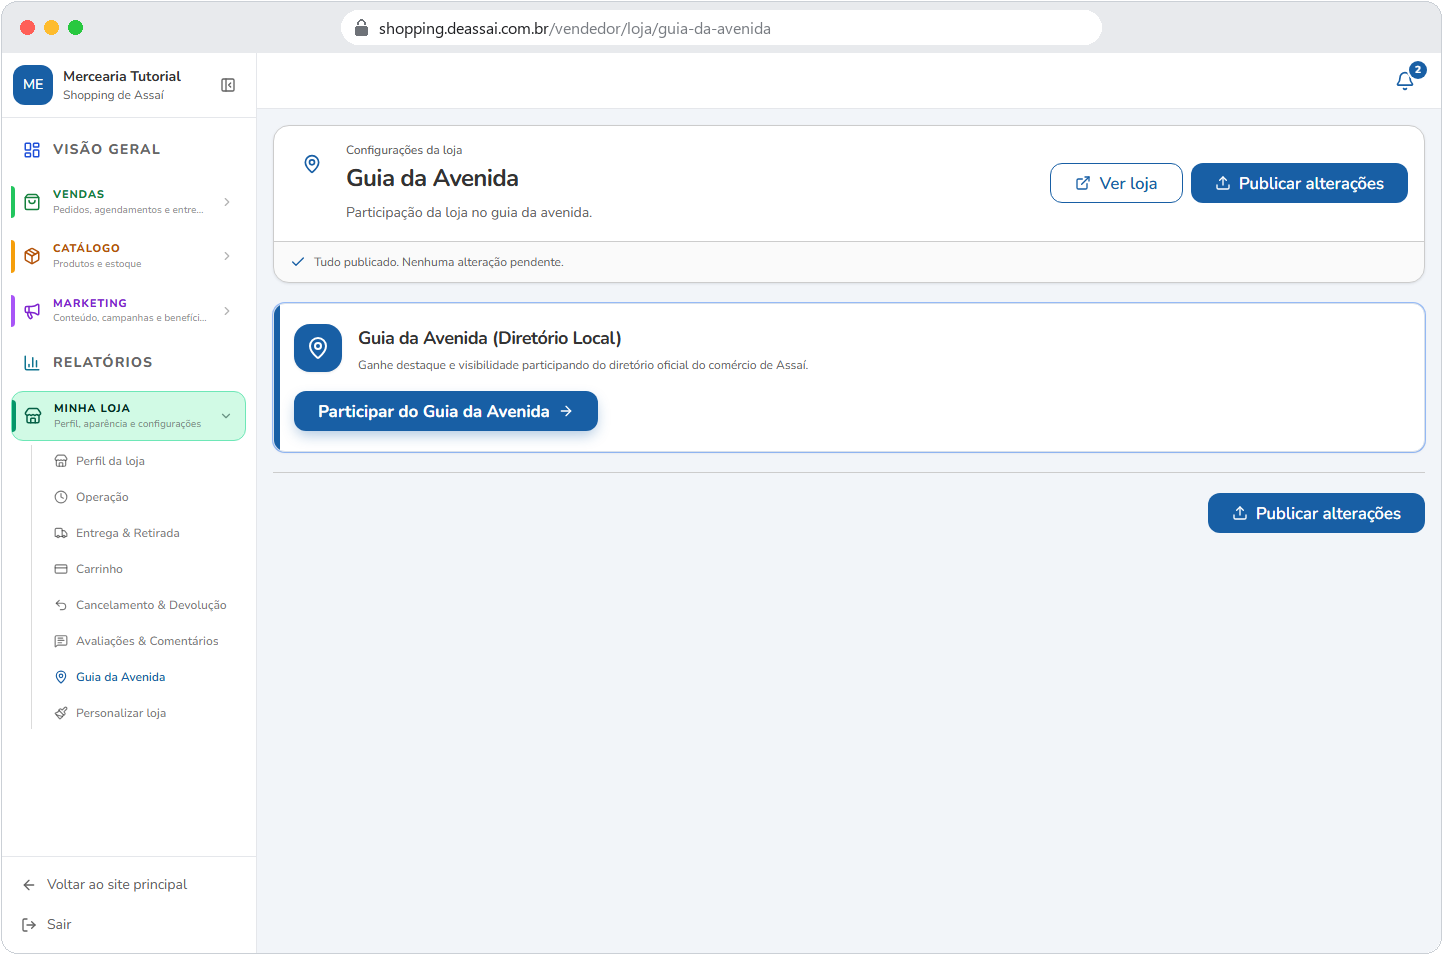Click the Ver loja button
This screenshot has width=1442, height=954.
(1116, 183)
